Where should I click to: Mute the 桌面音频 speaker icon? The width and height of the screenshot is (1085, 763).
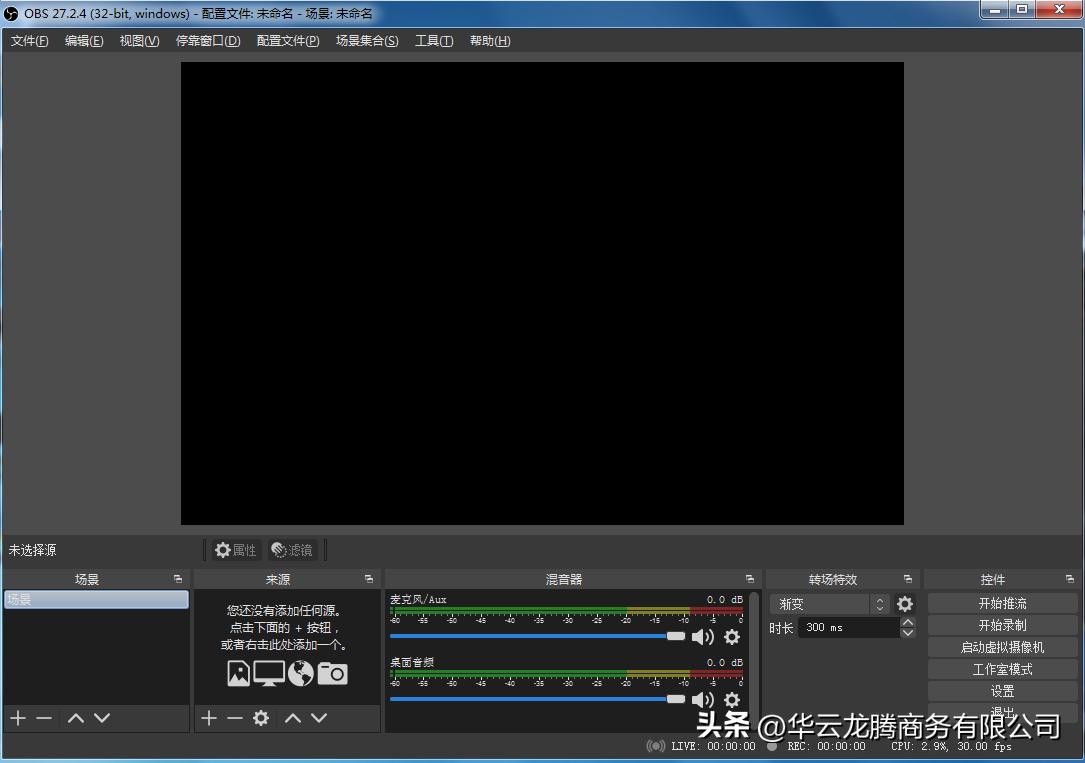[703, 699]
